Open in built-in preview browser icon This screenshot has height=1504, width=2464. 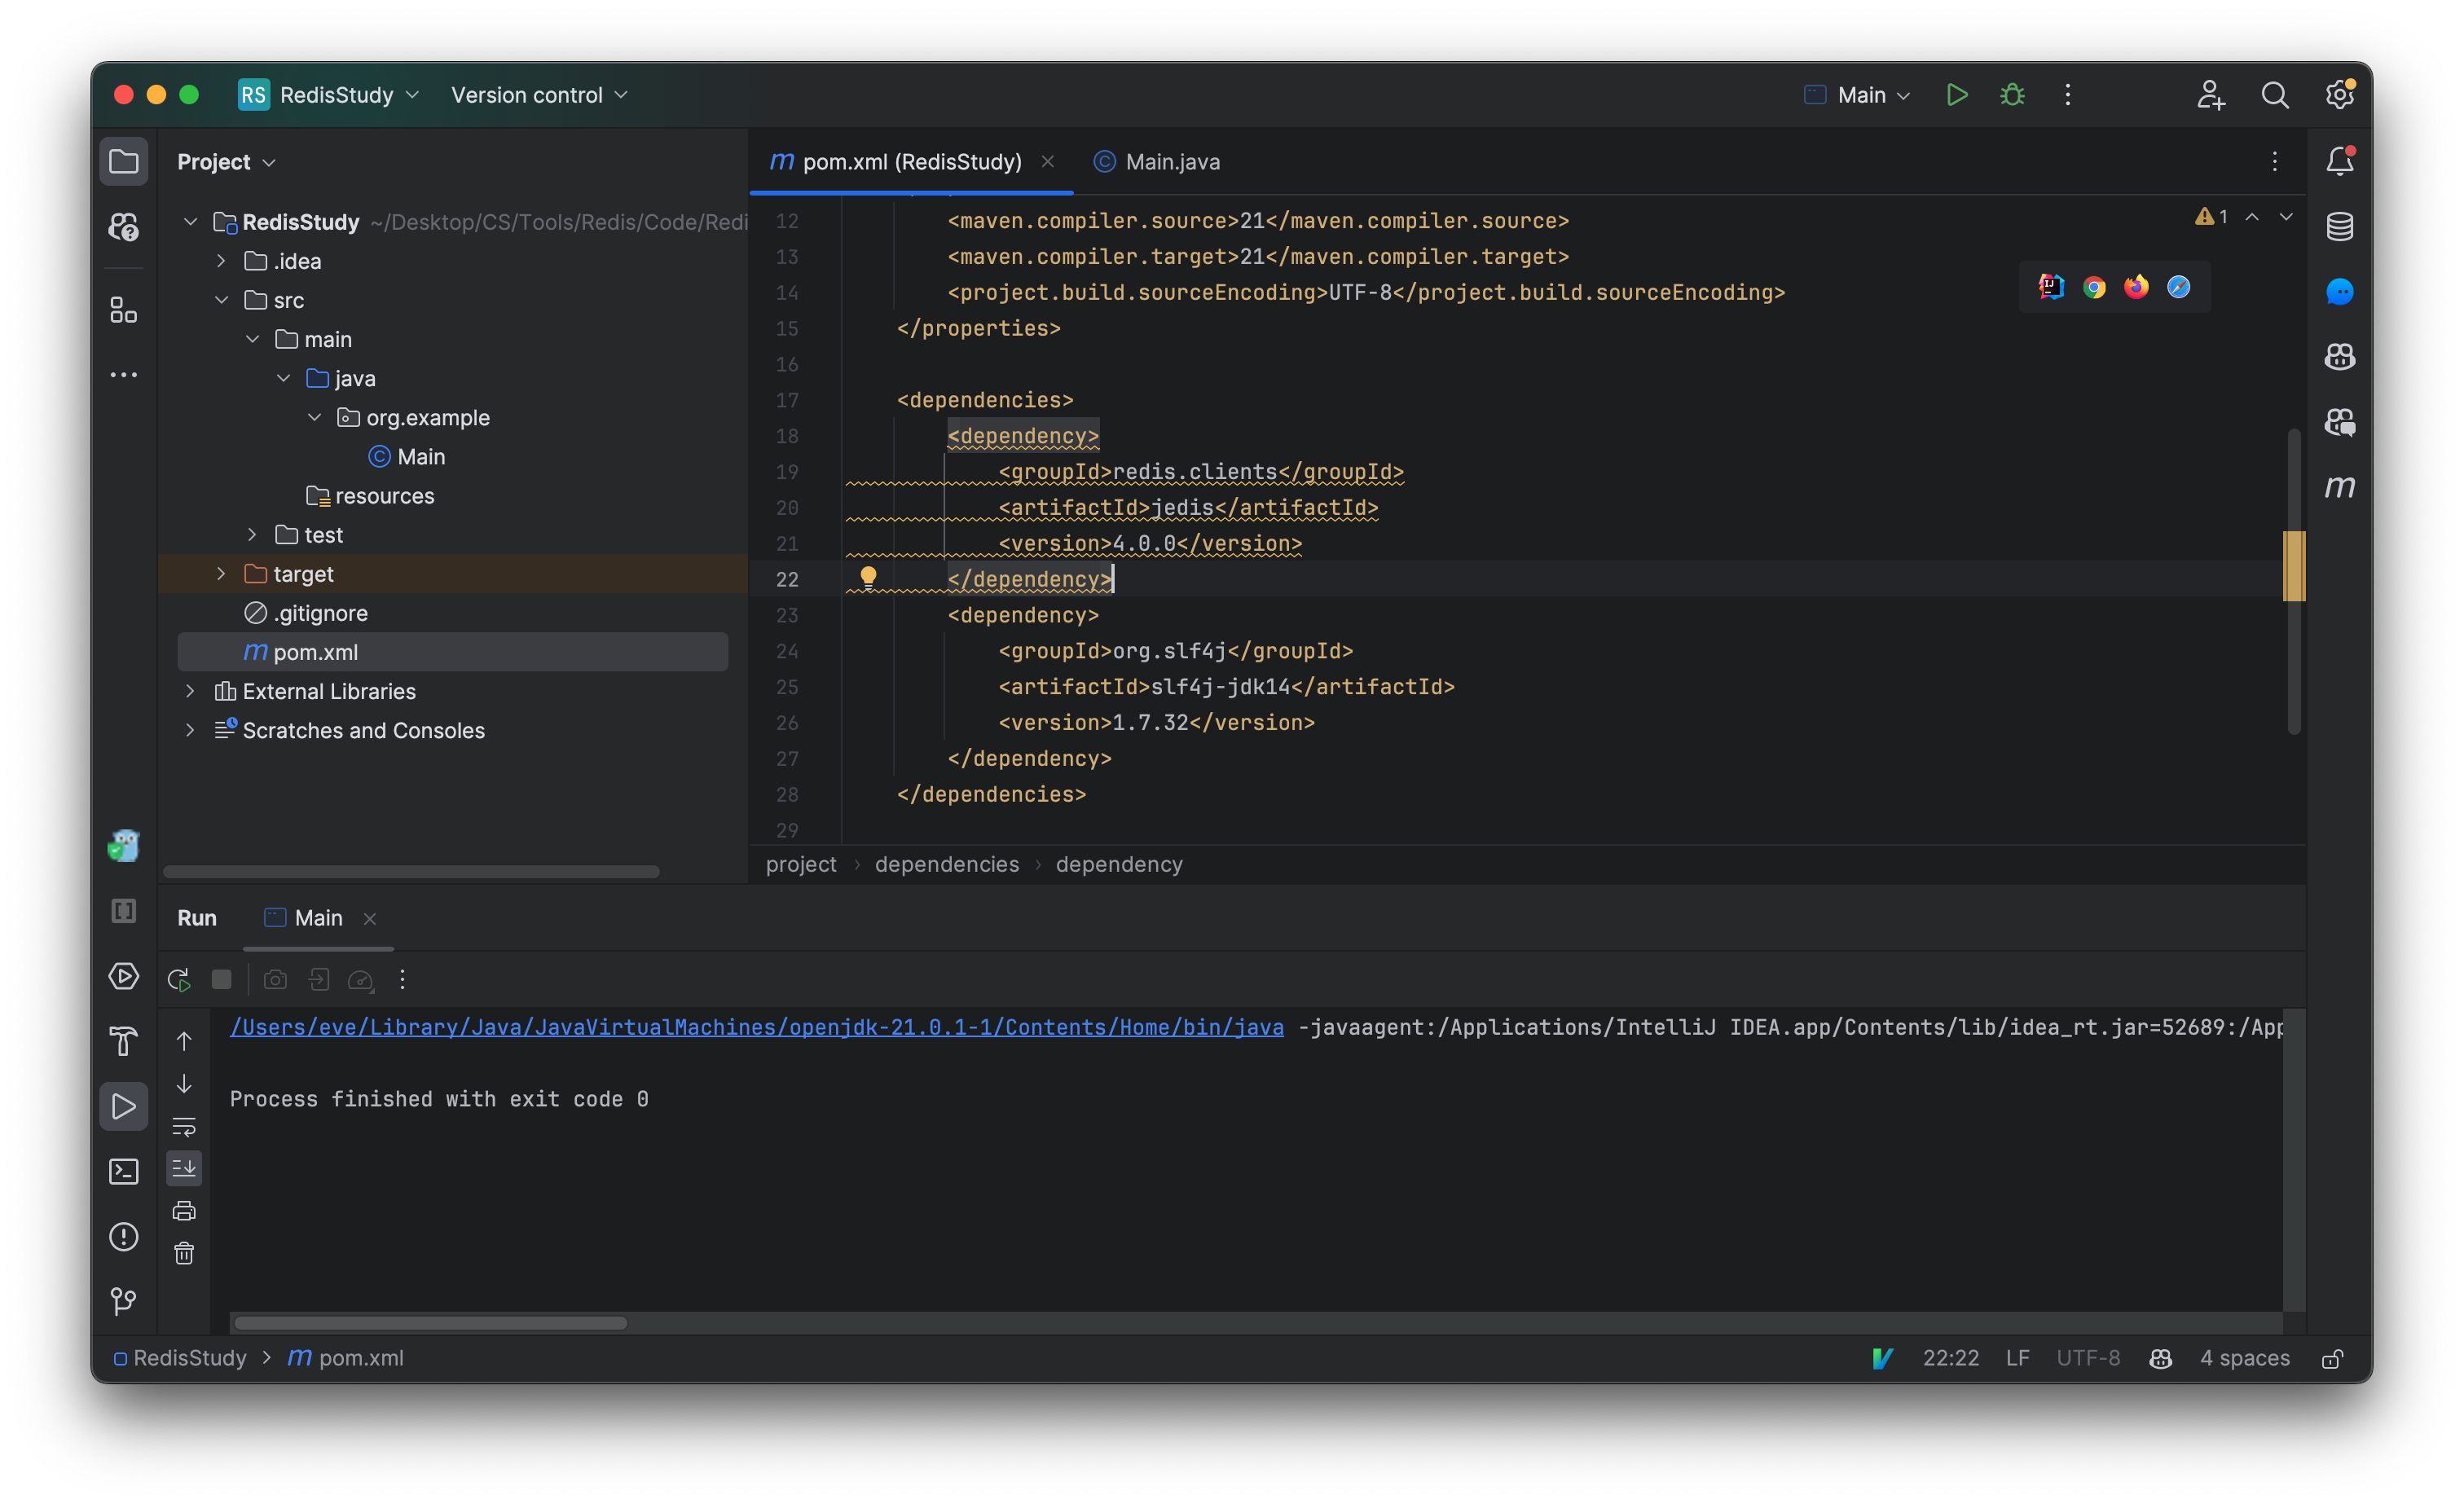(x=2051, y=287)
